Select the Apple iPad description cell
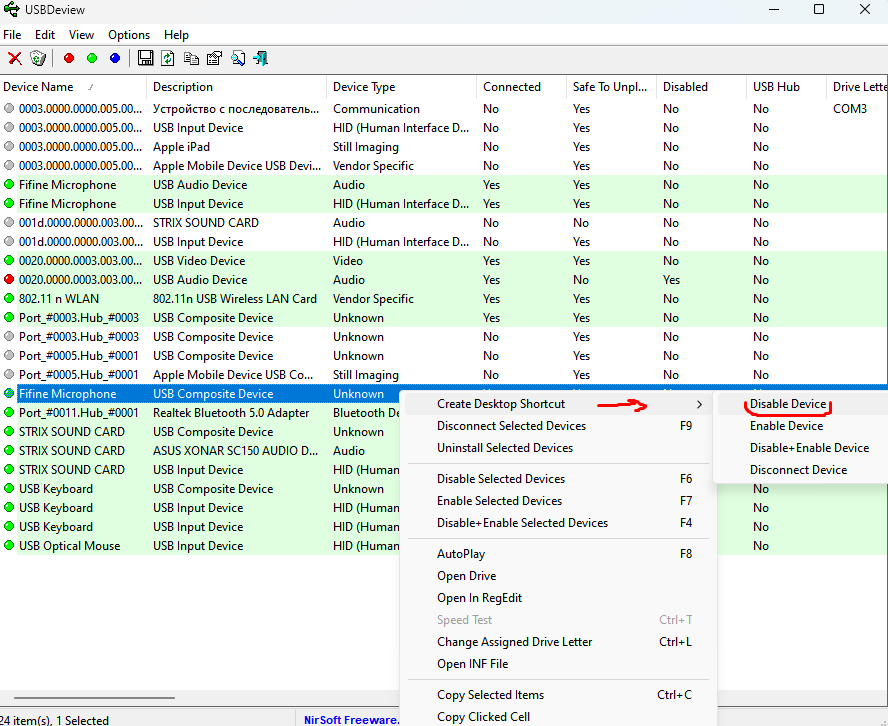Screen dimensions: 888x726 (x=181, y=147)
